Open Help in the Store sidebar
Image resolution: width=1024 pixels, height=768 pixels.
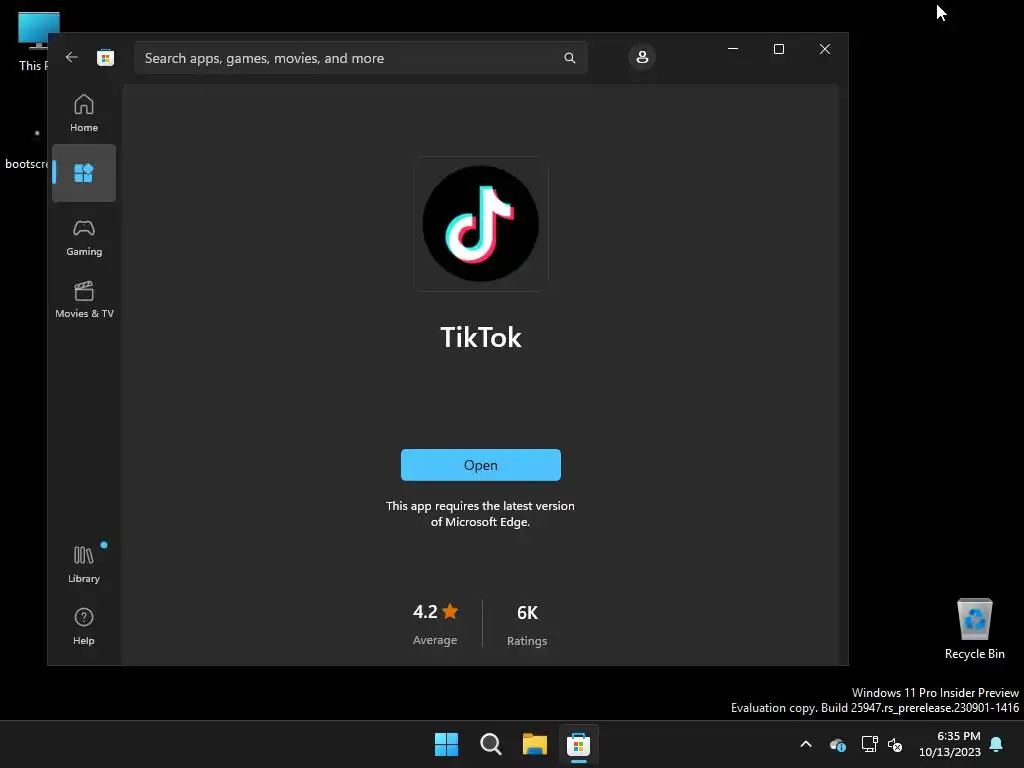84,626
